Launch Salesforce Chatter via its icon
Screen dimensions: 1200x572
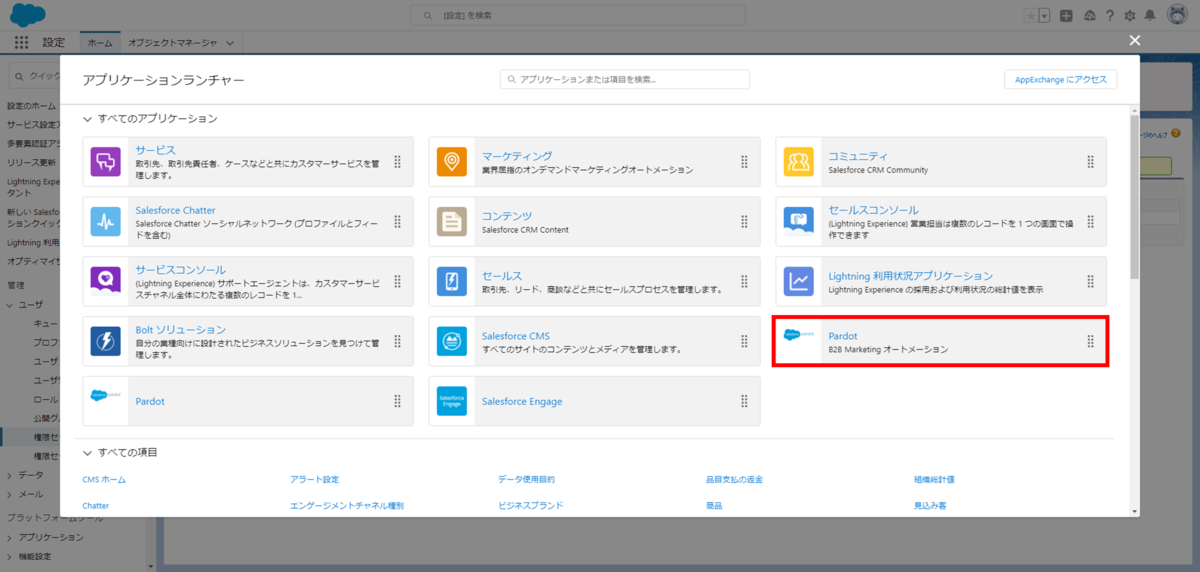(105, 221)
